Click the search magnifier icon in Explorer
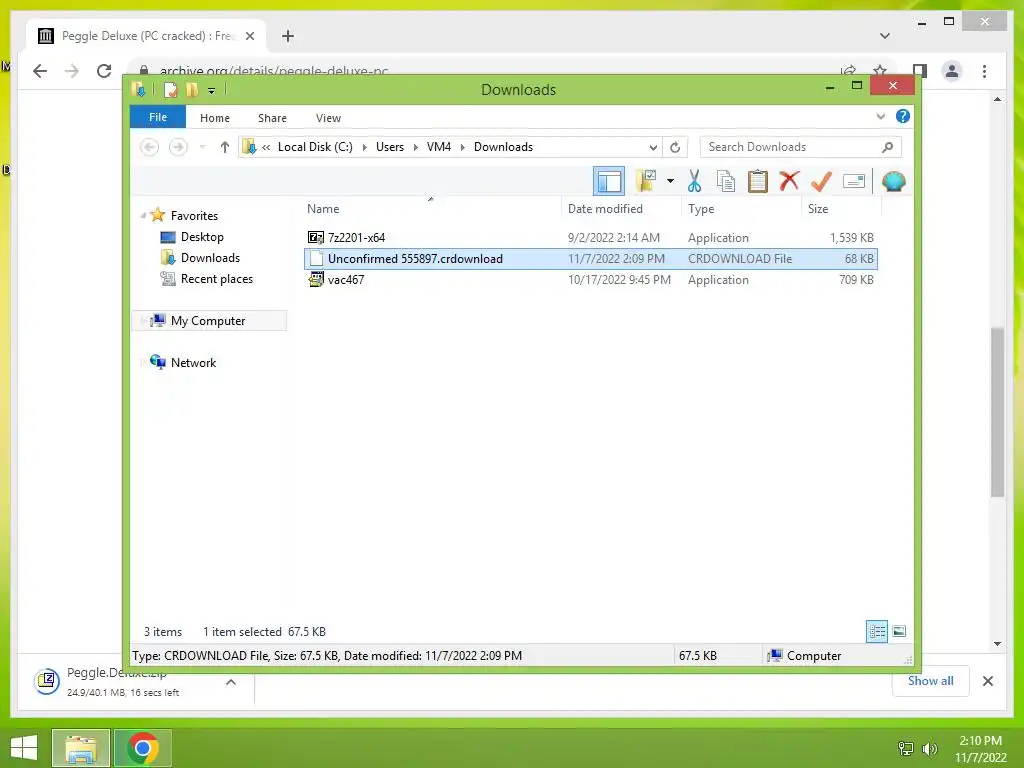 (887, 147)
